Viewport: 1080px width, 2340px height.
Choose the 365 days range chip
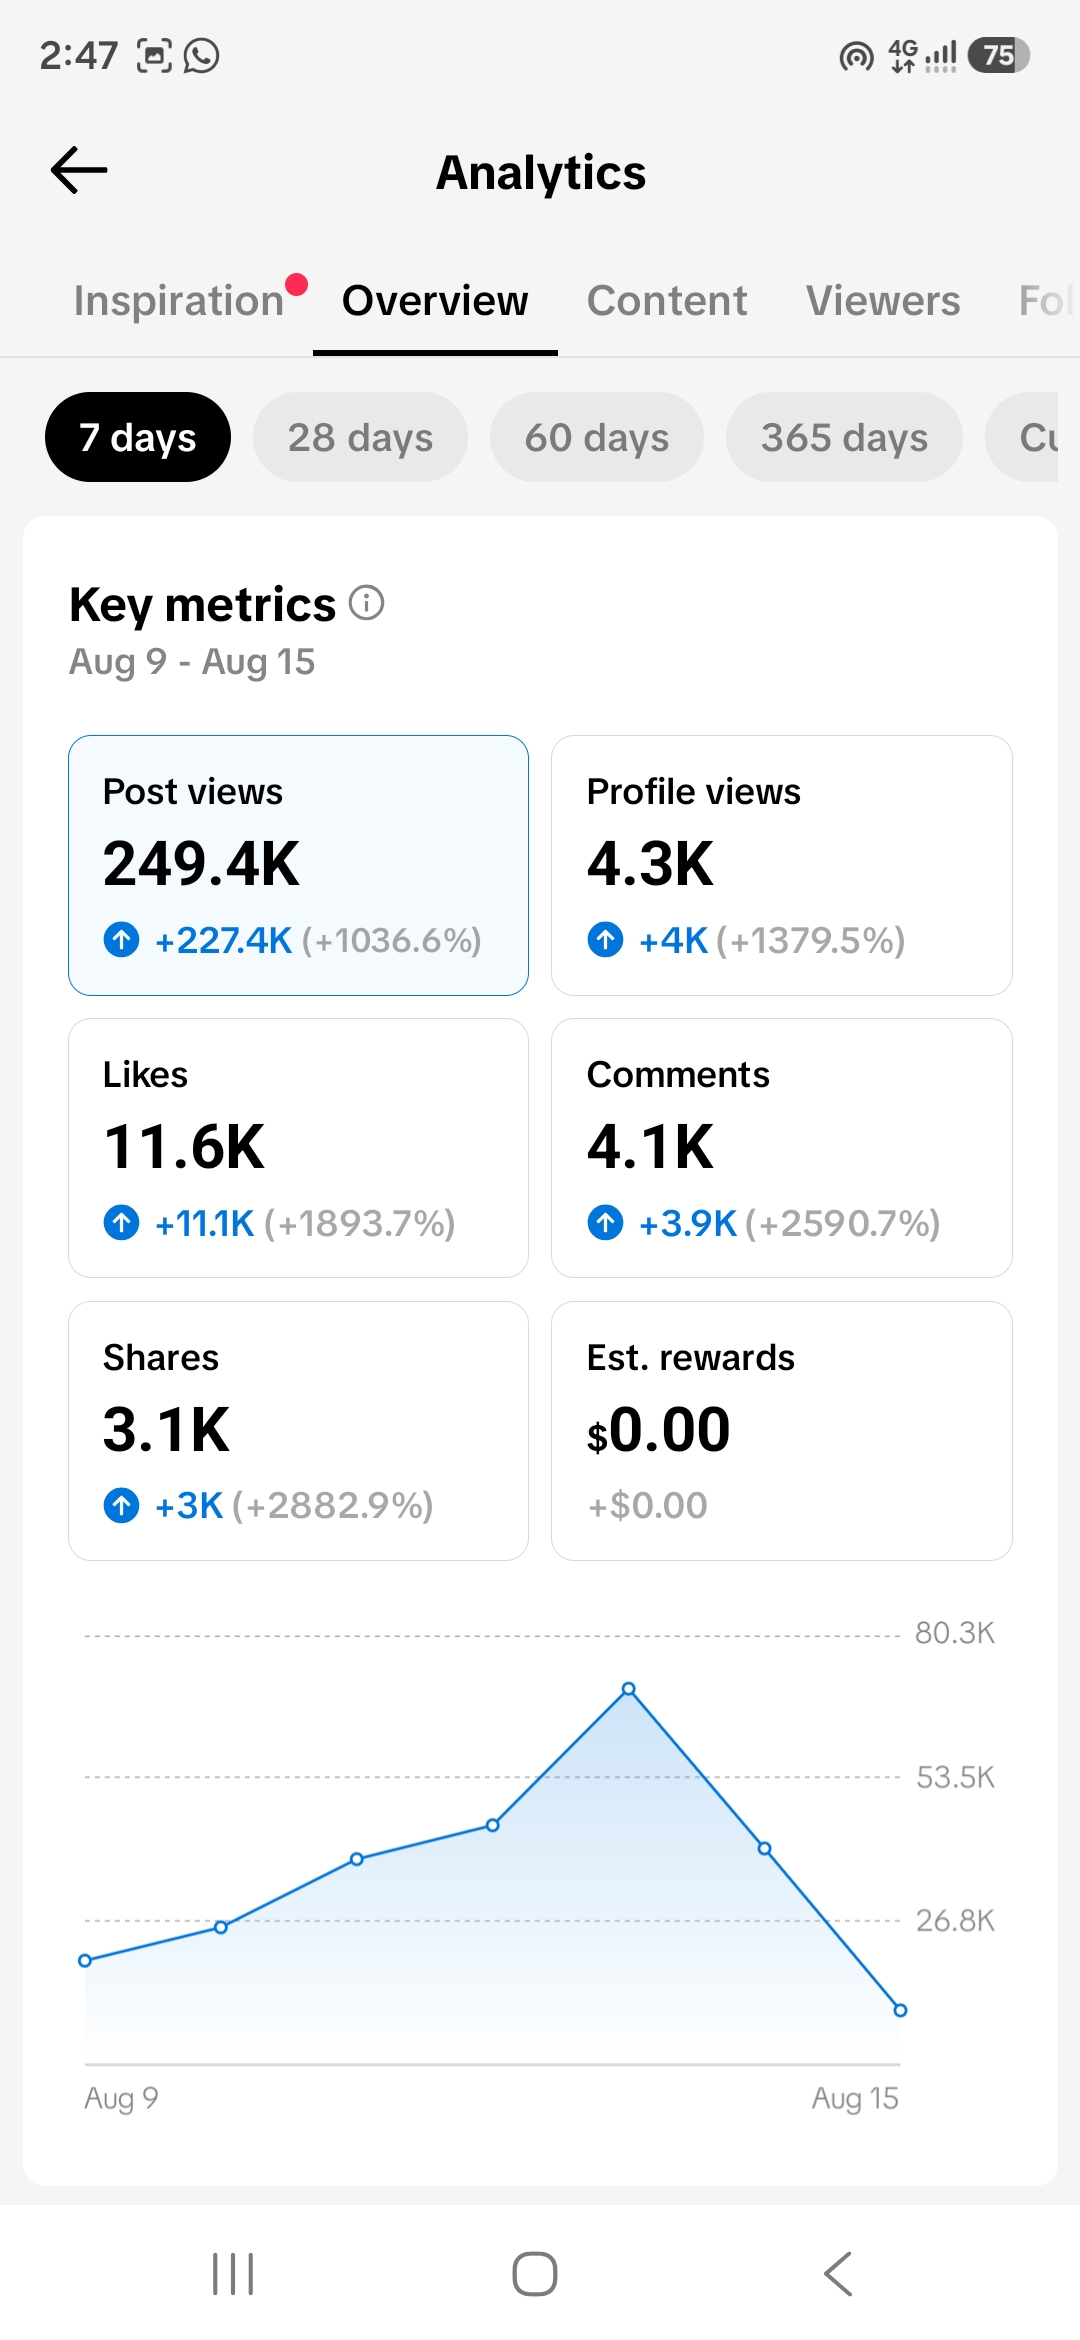pos(844,437)
